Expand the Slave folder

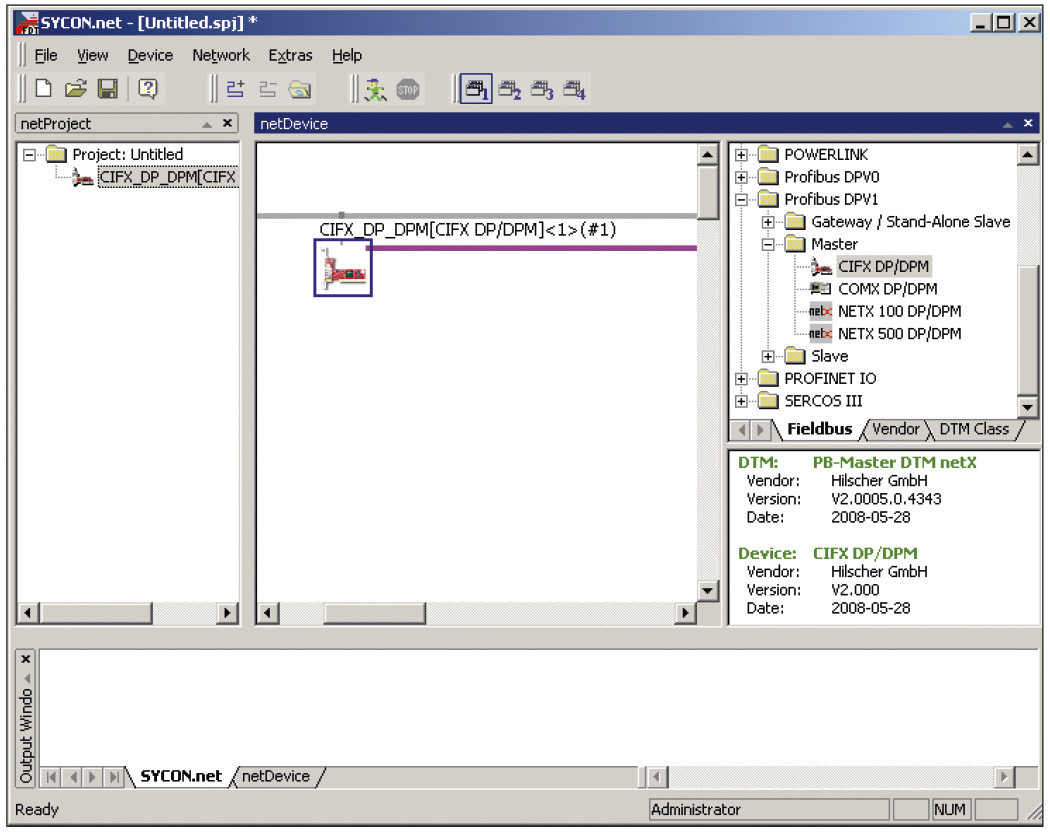pos(768,356)
